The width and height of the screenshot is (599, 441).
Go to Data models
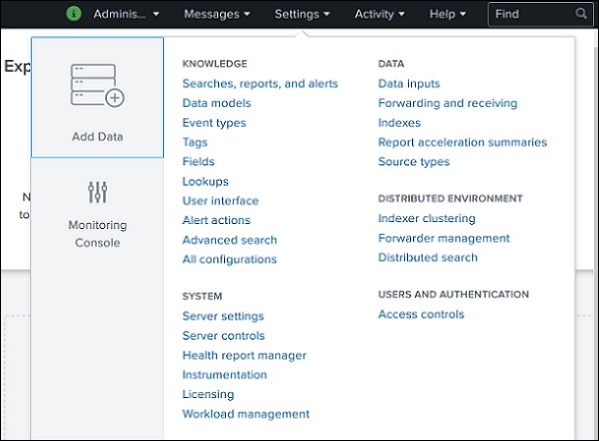coord(217,103)
